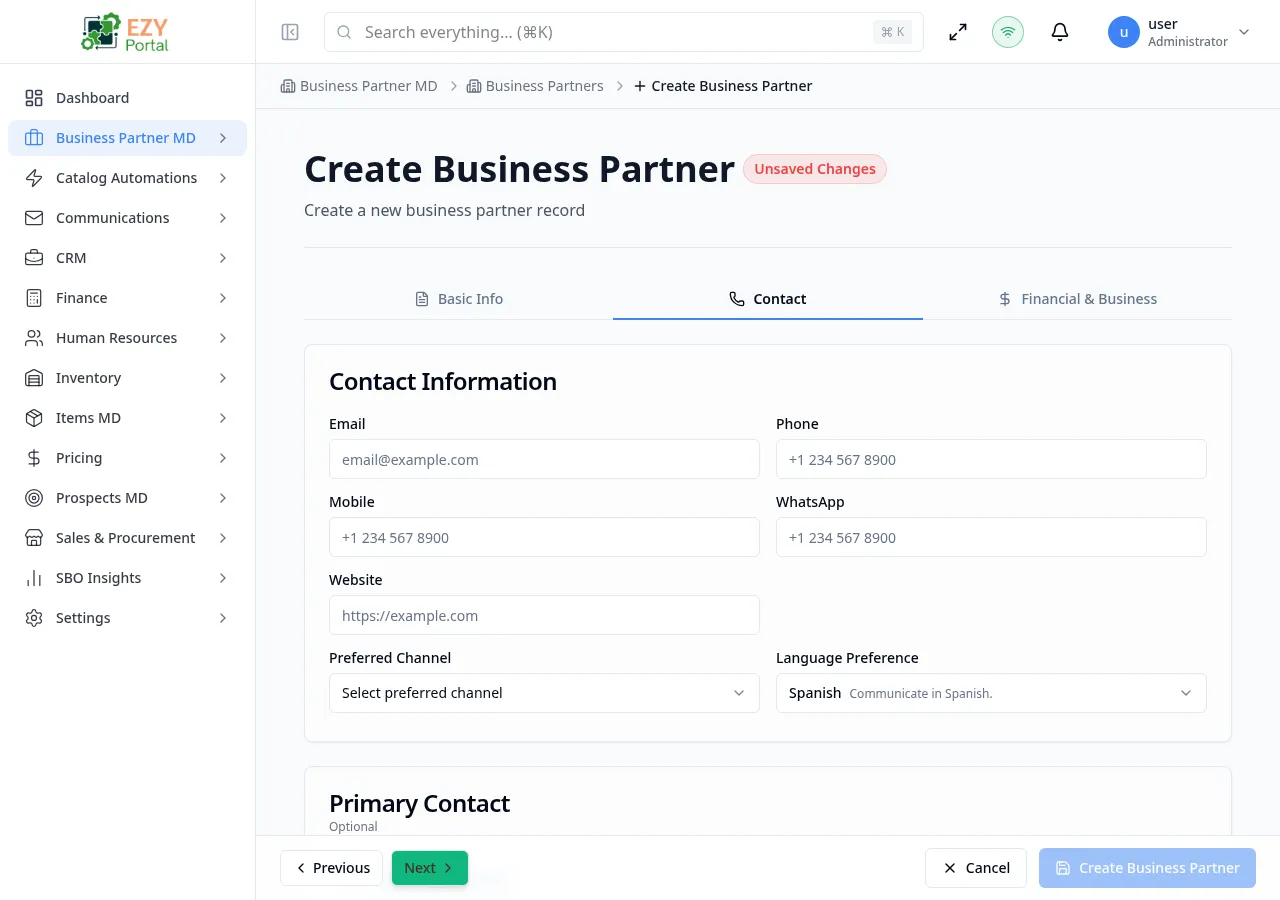Click the sidebar collapse panel icon
Viewport: 1280px width, 900px height.
pos(289,32)
